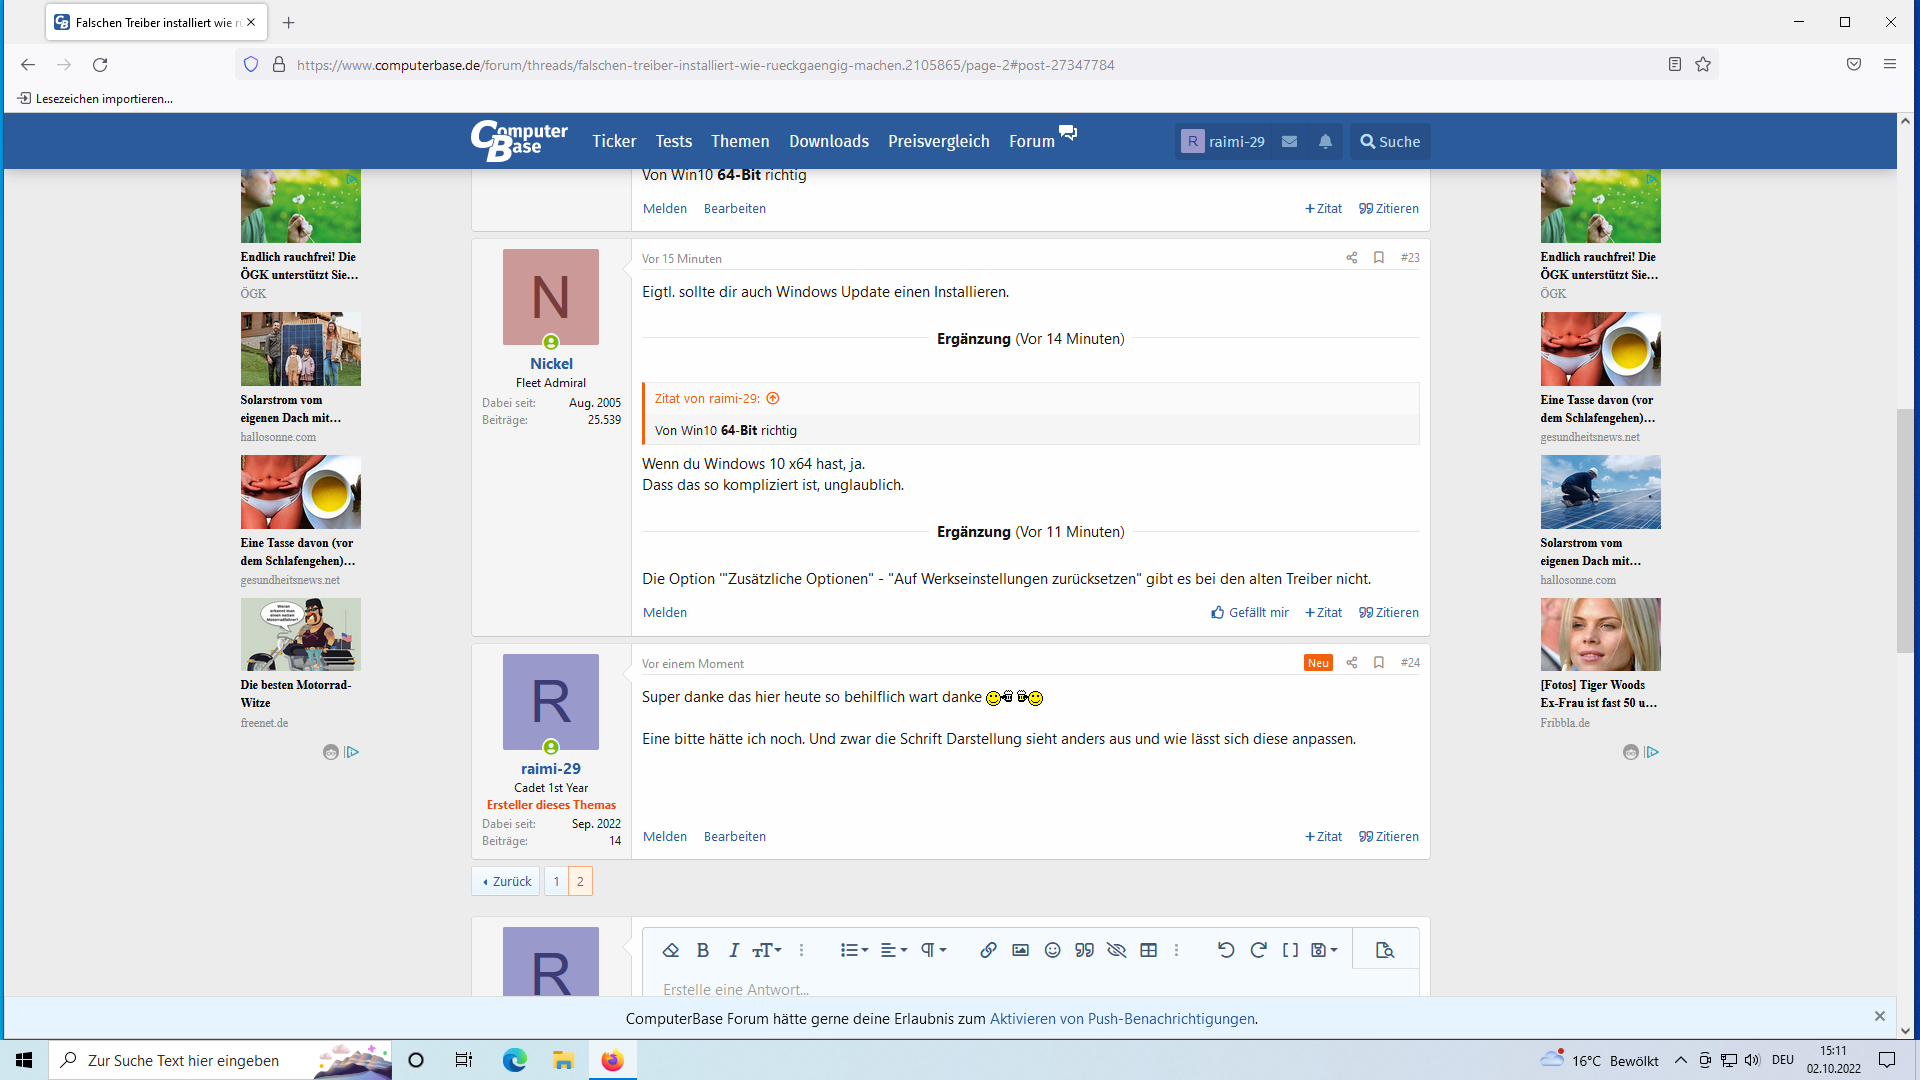Click the reply text input field

point(1030,989)
